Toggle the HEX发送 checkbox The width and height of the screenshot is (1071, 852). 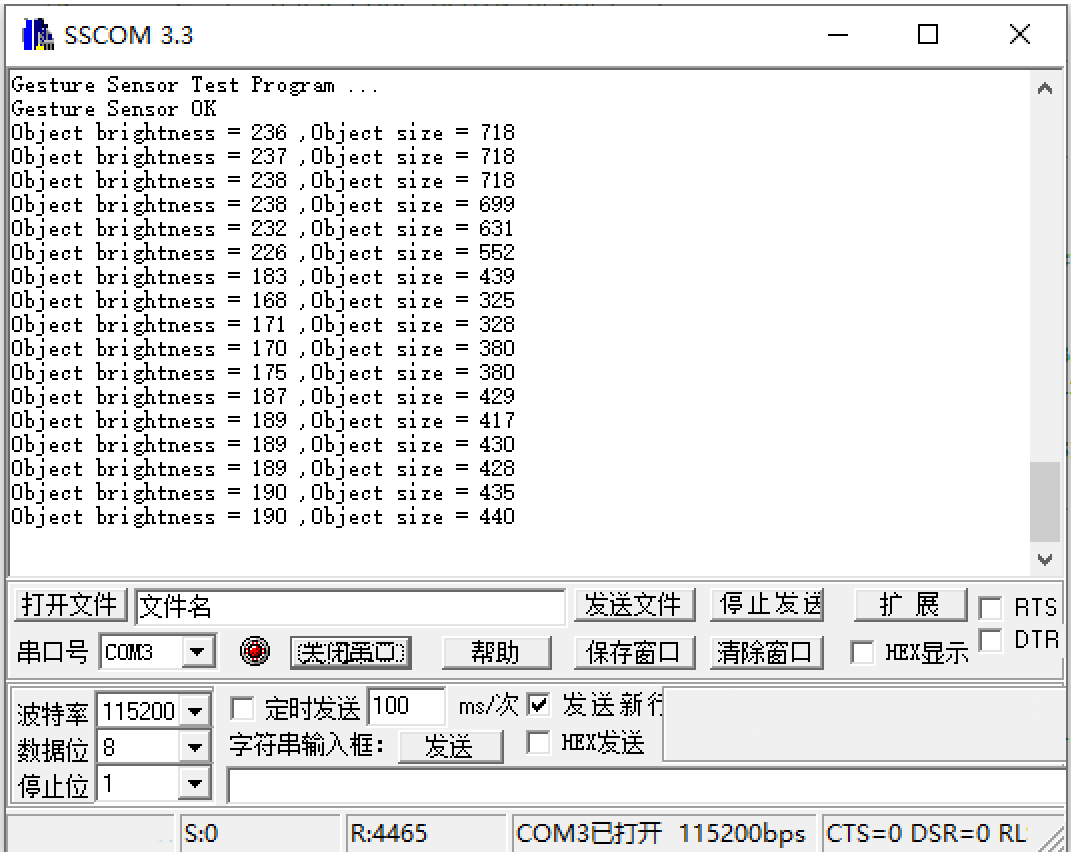click(538, 742)
